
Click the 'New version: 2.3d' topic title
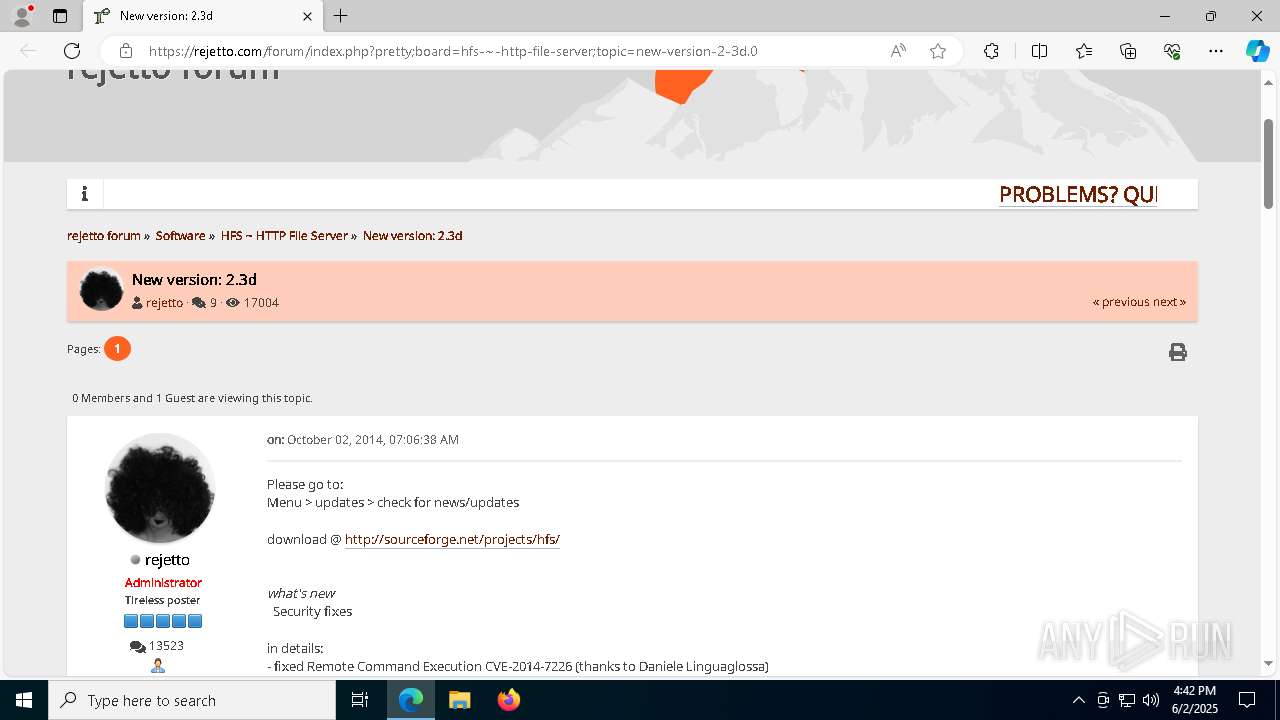click(194, 279)
